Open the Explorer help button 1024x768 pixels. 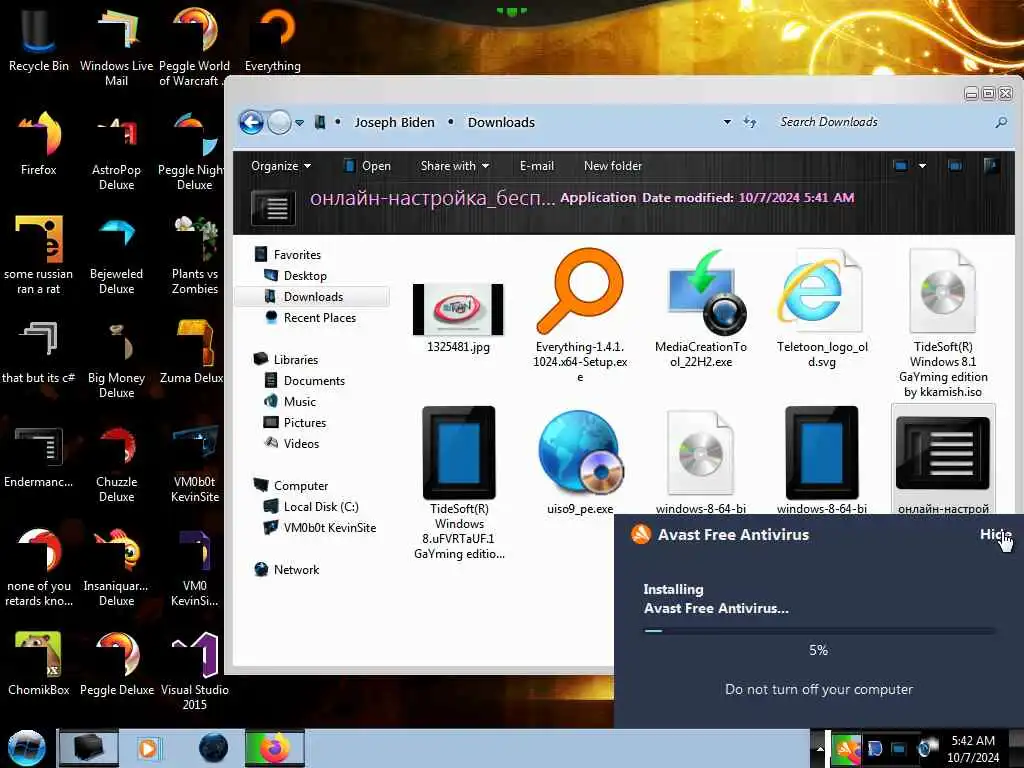click(x=991, y=165)
